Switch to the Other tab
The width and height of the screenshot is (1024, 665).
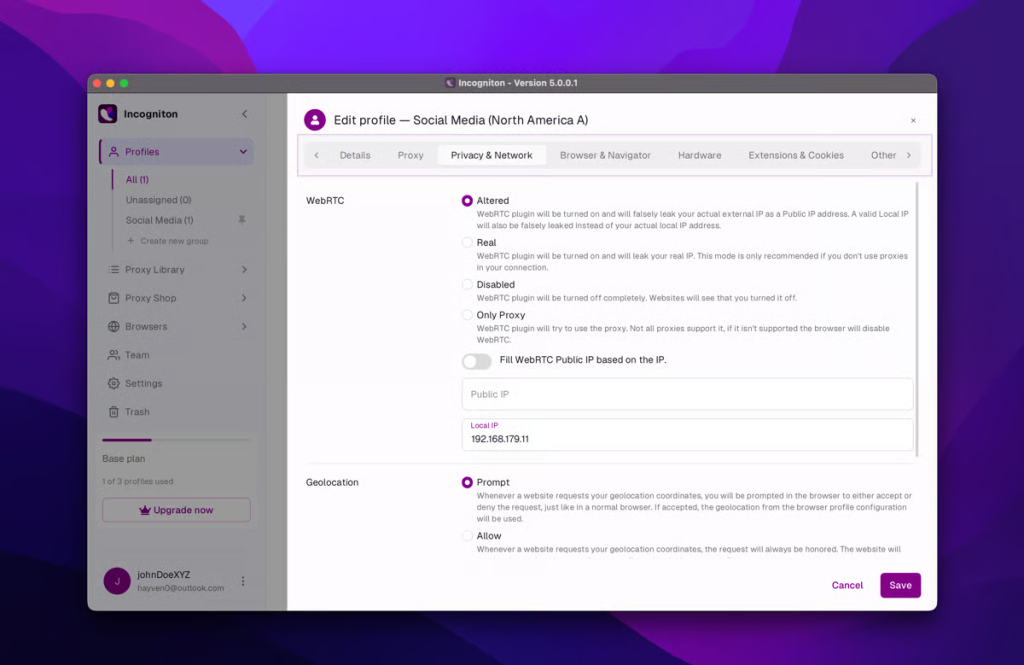[883, 155]
